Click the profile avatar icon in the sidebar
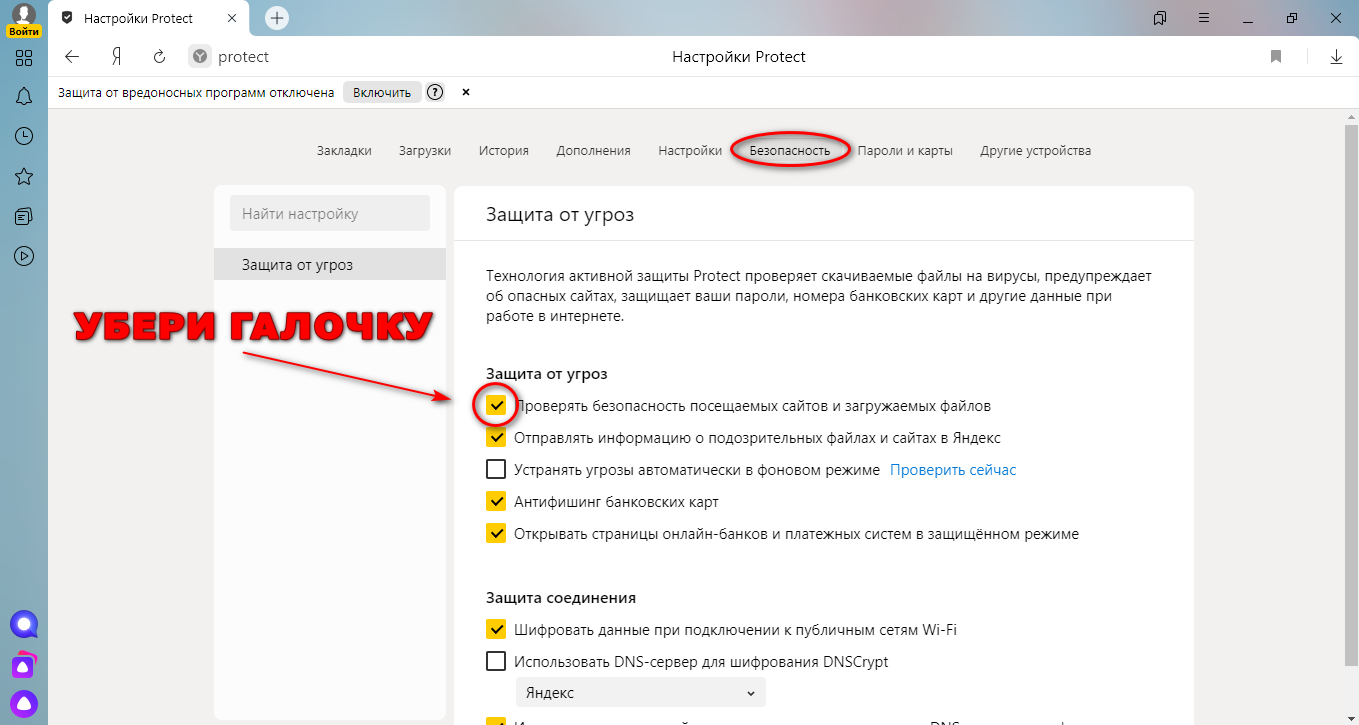Screen dimensions: 1359x725 (24, 13)
